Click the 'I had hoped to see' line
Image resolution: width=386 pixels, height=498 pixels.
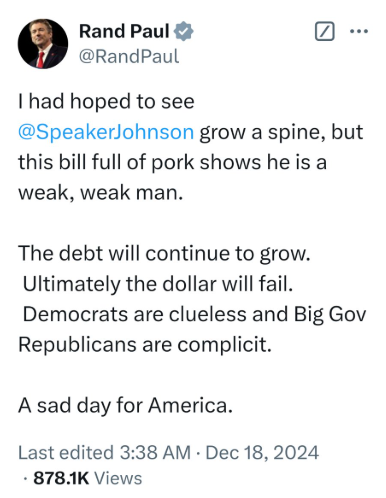[x=106, y=102]
